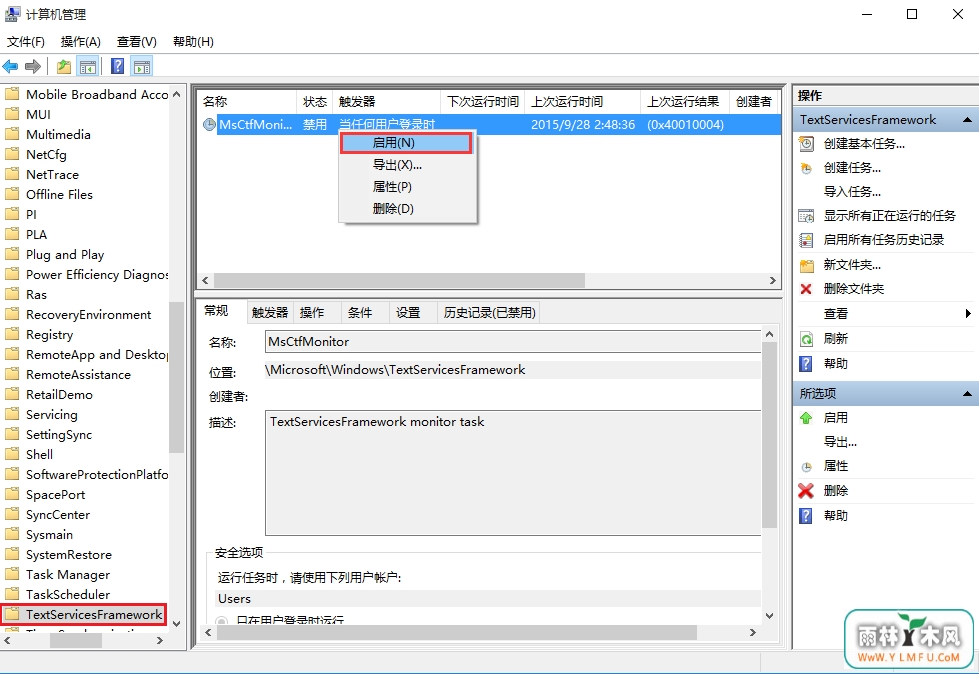Click task list horizontal scroll-right arrow

click(773, 281)
